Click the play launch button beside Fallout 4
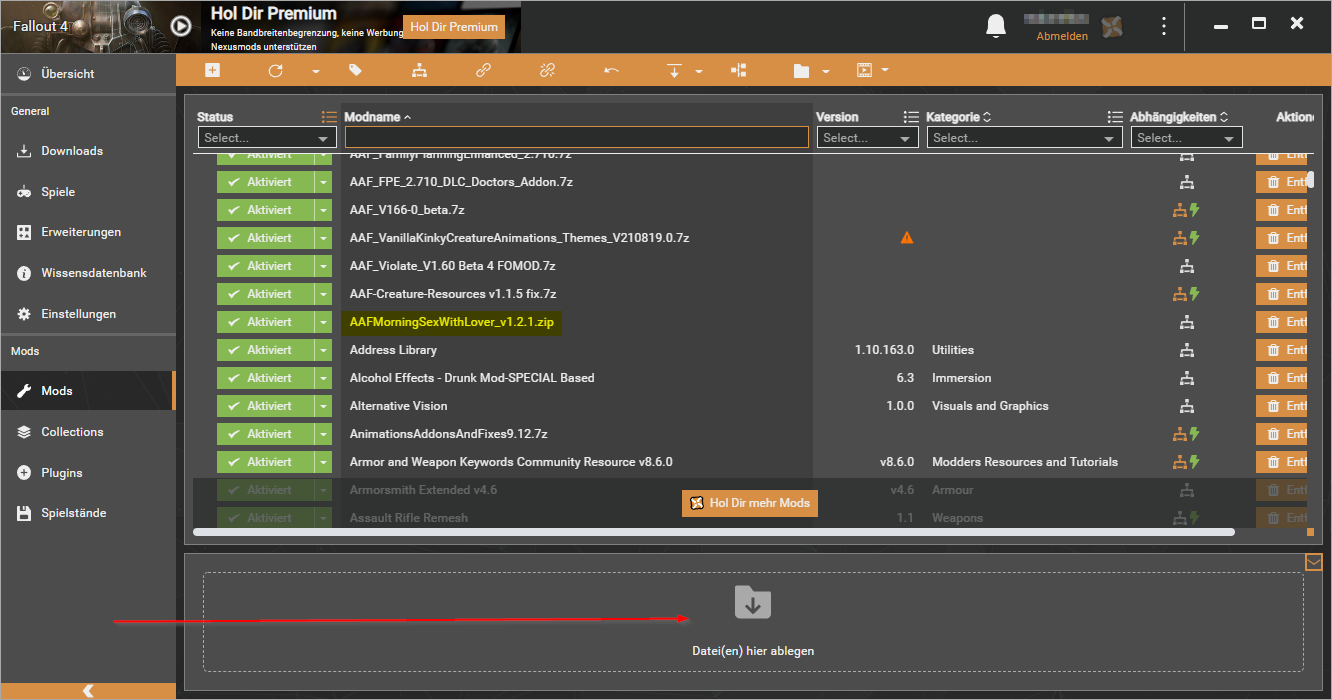The width and height of the screenshot is (1332, 700). 180,26
